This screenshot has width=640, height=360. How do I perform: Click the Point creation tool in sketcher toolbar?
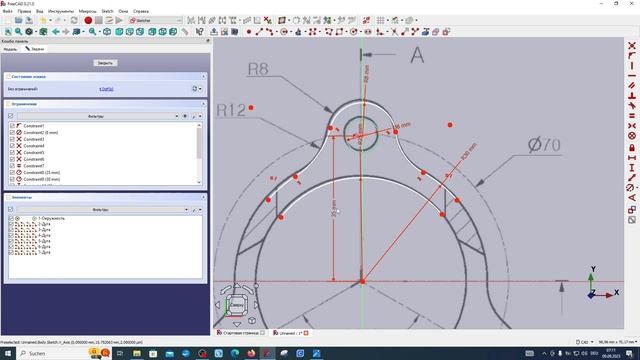coord(249,32)
